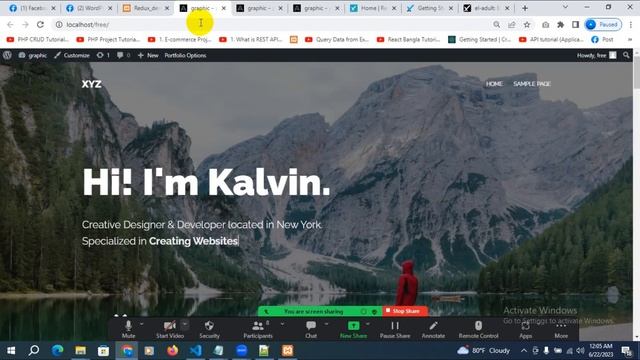Click Annotate pencil in Zoom toolbar

coord(433,329)
